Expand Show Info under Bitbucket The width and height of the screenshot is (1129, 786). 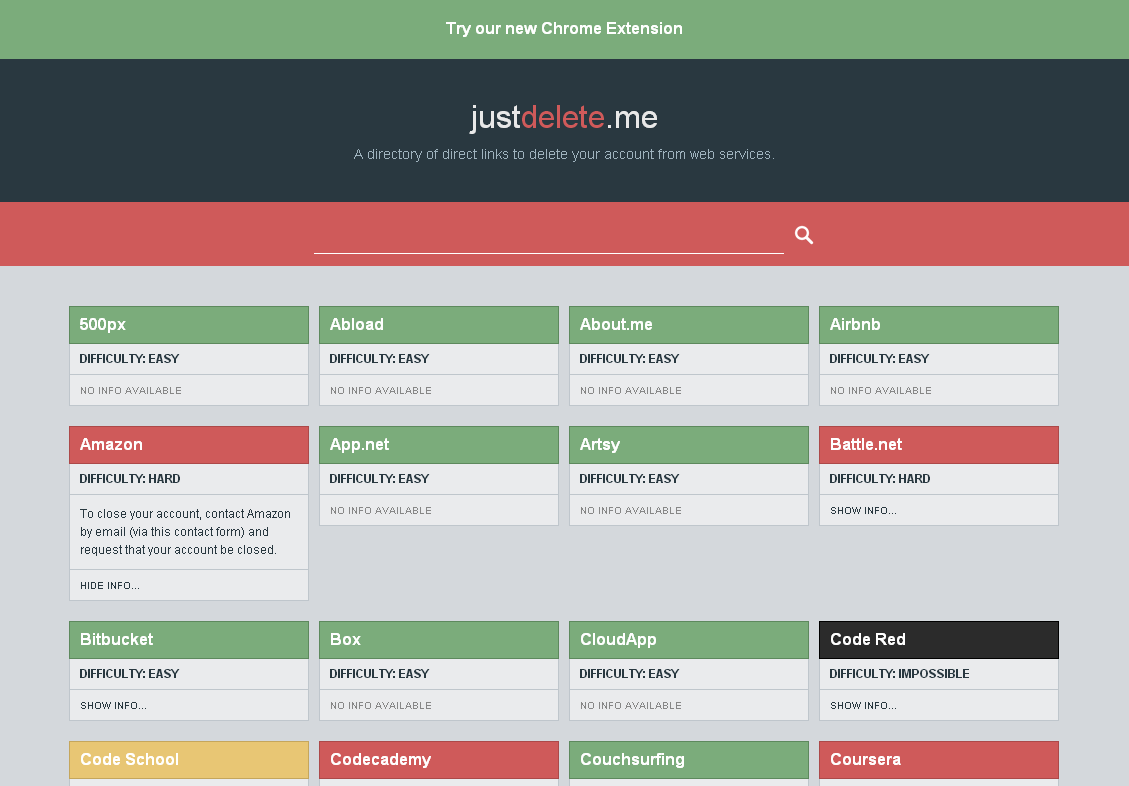pyautogui.click(x=113, y=706)
